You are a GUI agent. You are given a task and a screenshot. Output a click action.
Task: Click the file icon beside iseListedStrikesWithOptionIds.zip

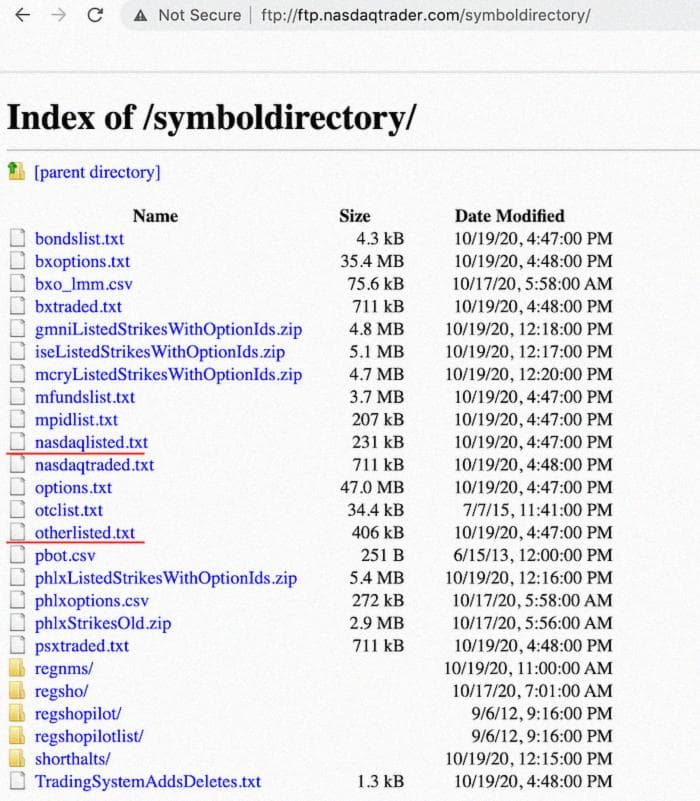coord(17,351)
